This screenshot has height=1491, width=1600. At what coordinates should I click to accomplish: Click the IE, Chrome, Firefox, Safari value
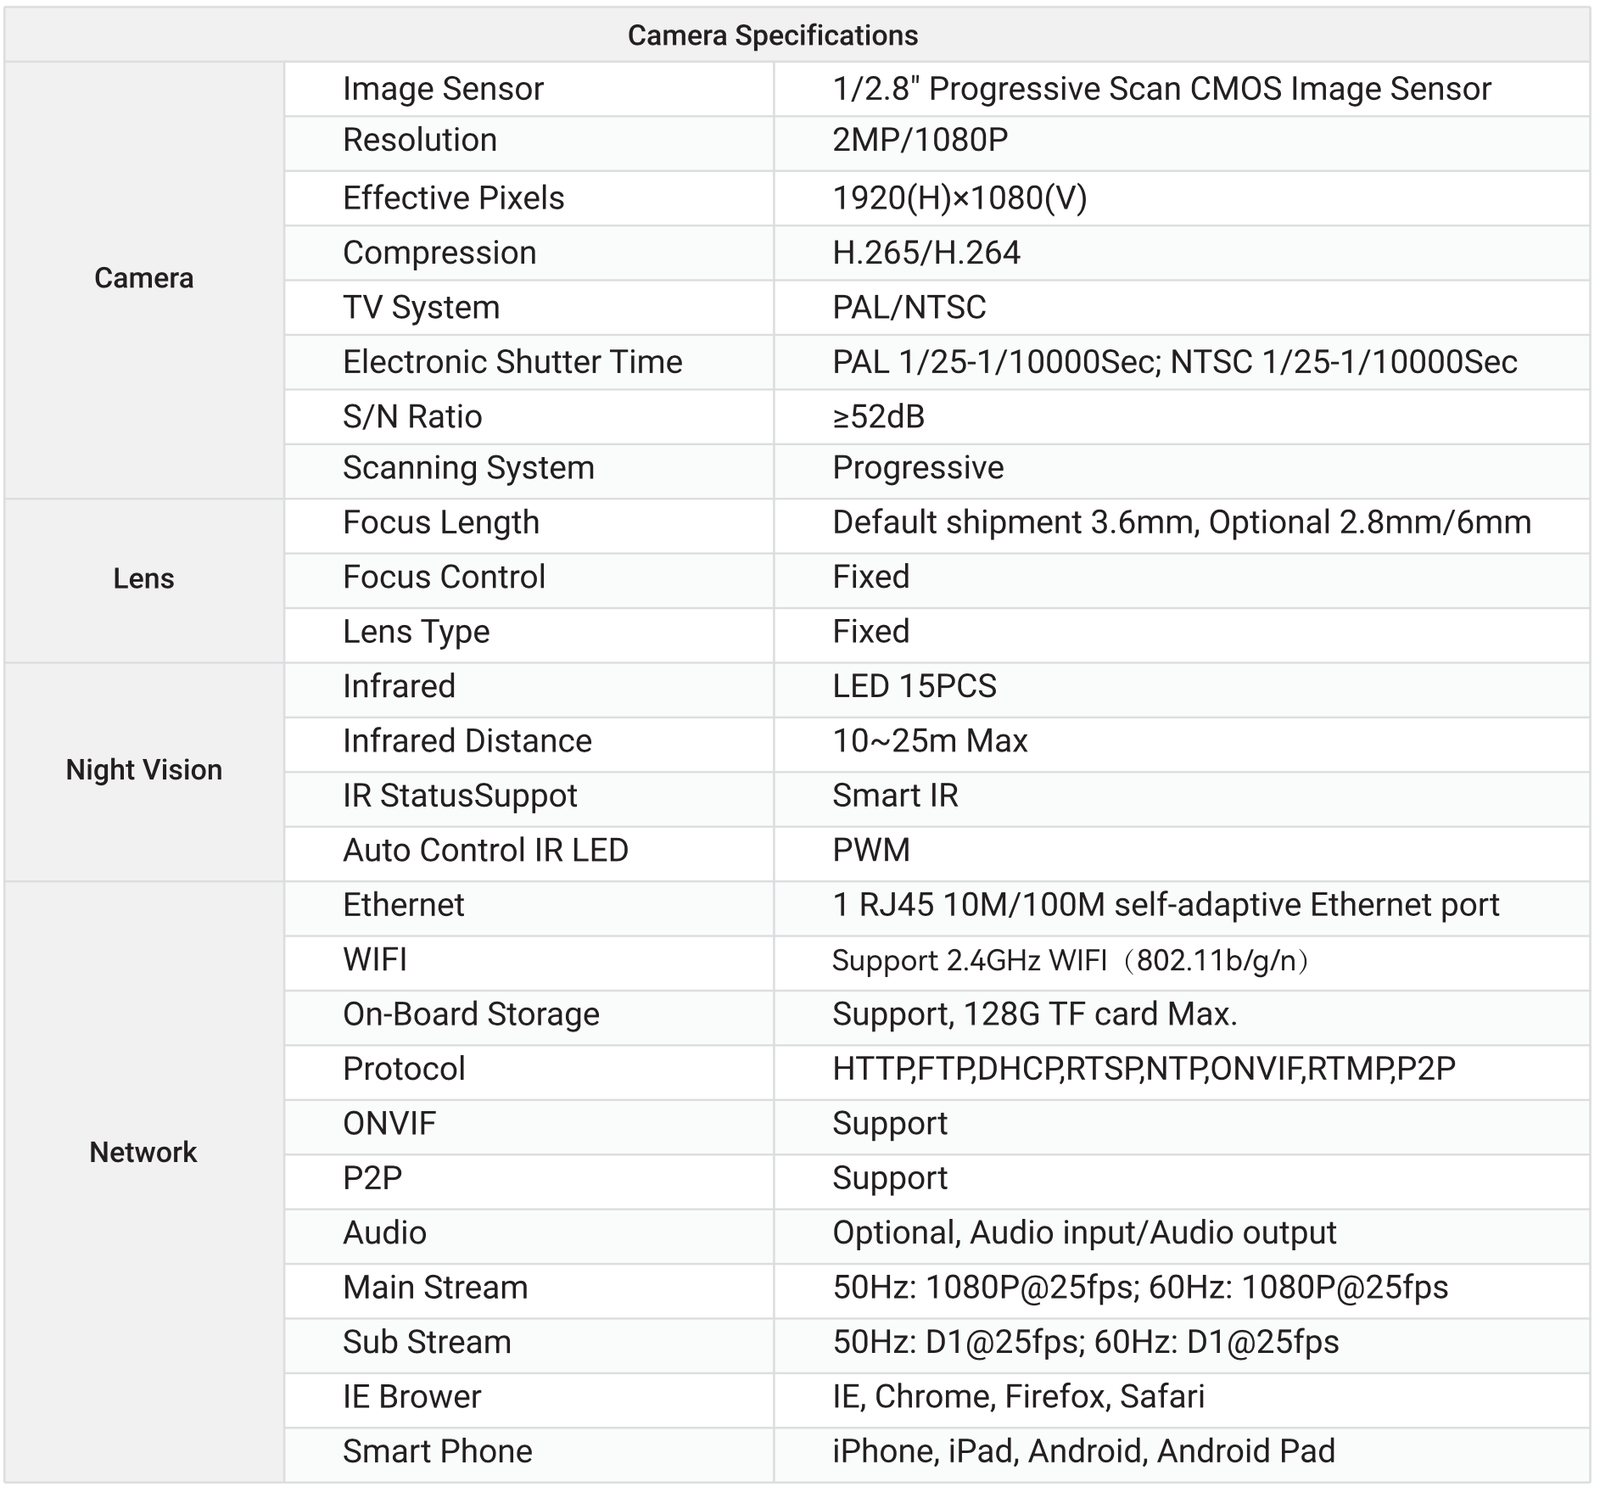(x=1018, y=1397)
